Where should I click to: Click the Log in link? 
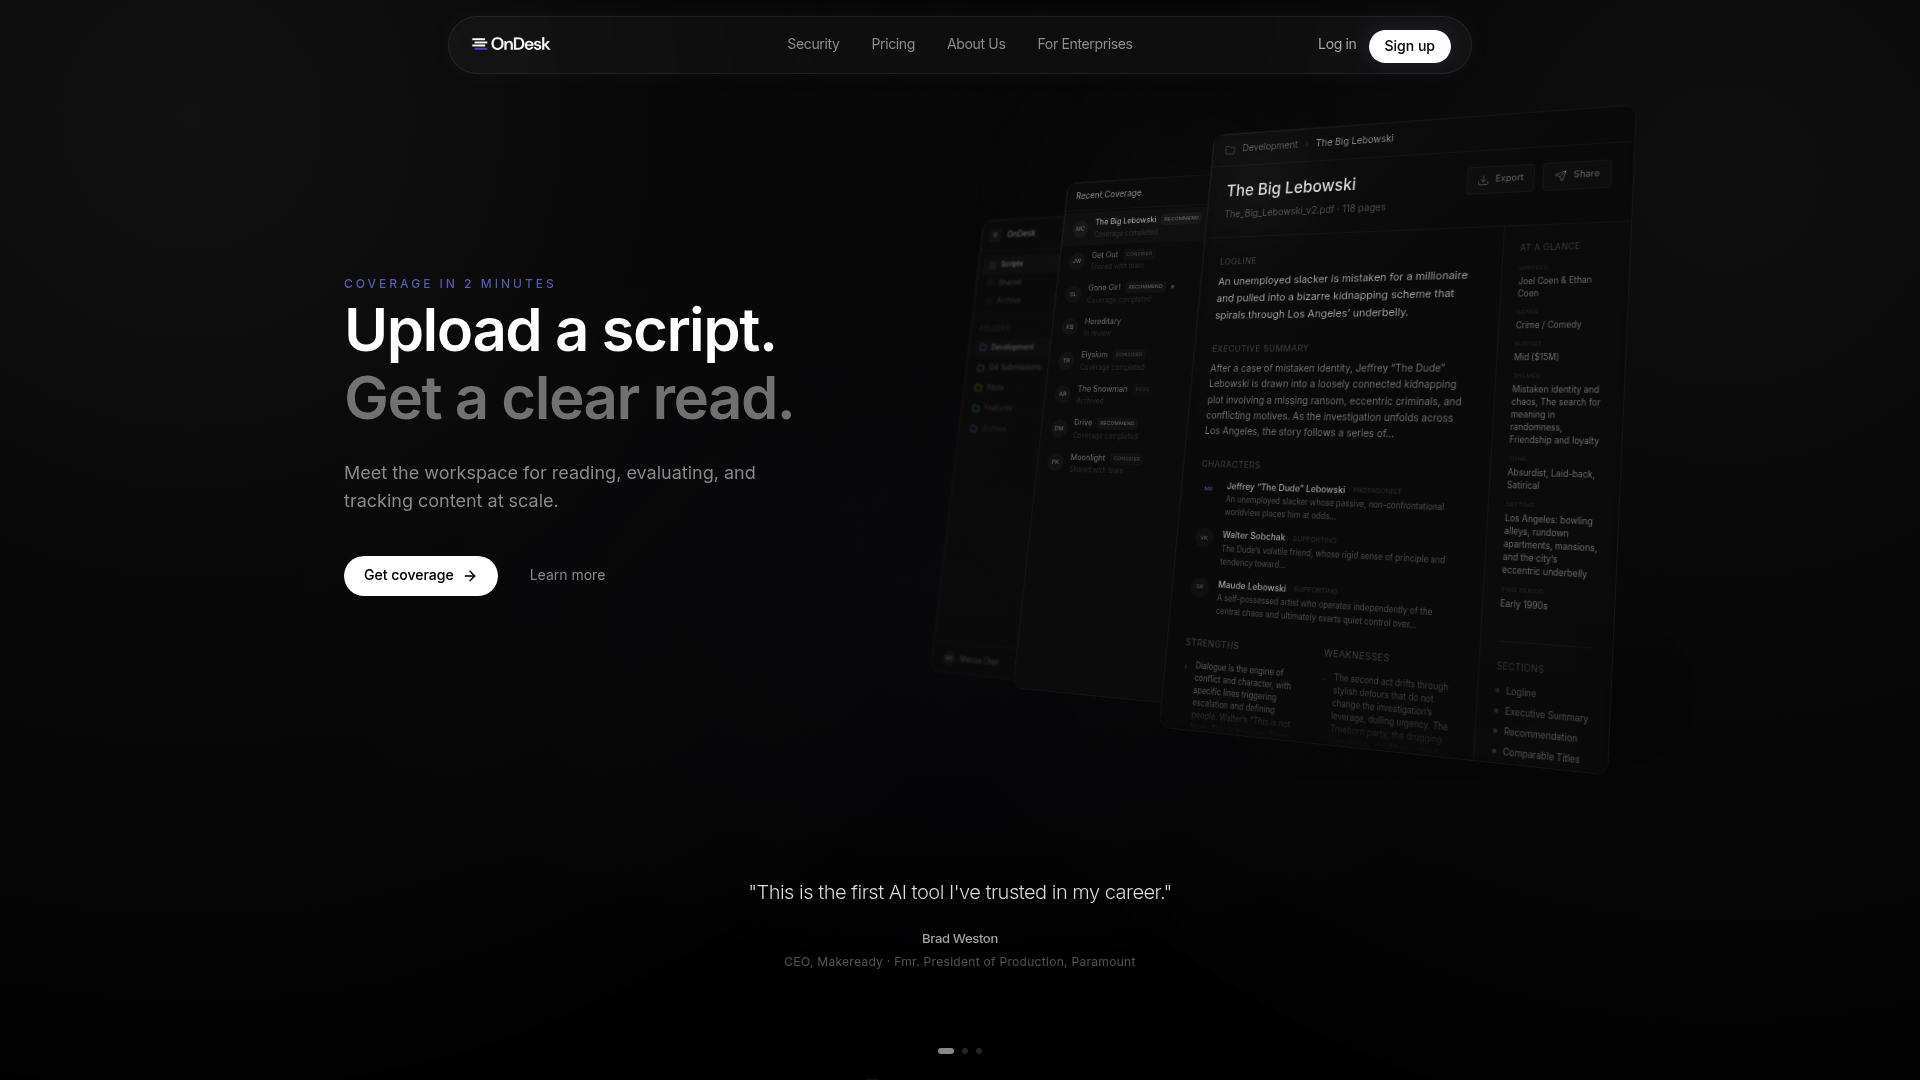(x=1337, y=44)
